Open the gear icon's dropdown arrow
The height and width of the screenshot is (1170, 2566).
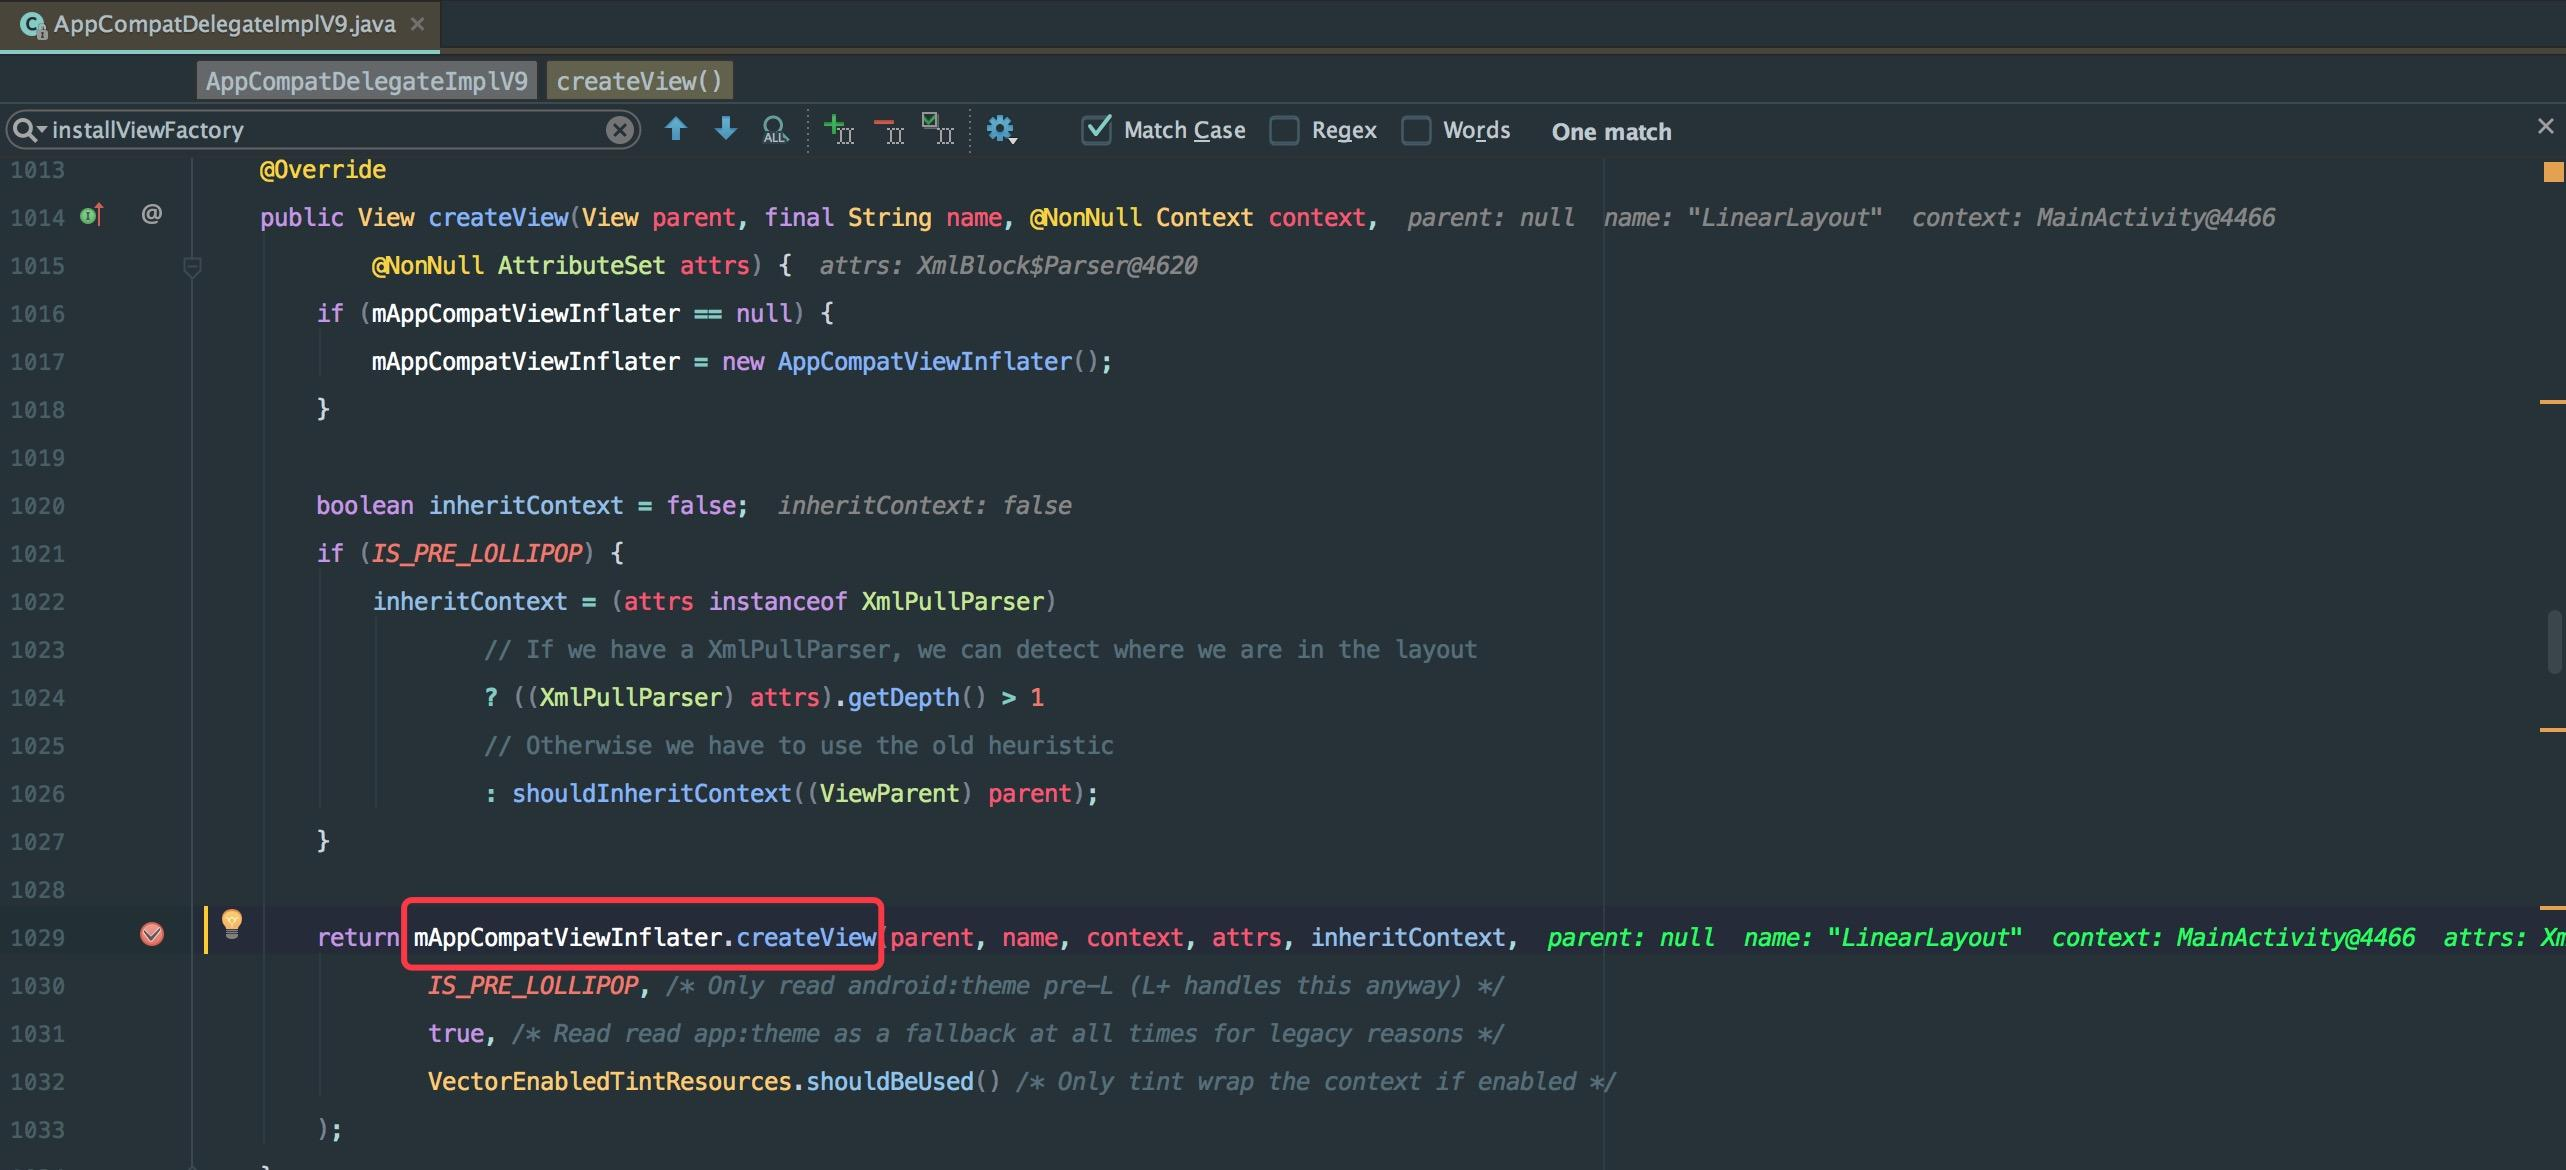pyautogui.click(x=1014, y=140)
